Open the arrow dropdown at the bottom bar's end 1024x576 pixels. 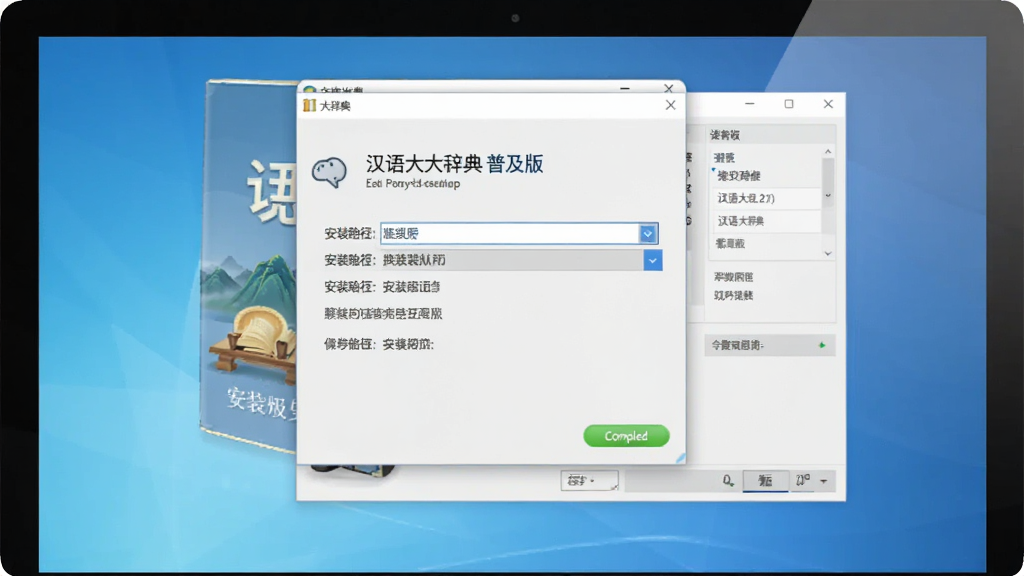[x=824, y=482]
